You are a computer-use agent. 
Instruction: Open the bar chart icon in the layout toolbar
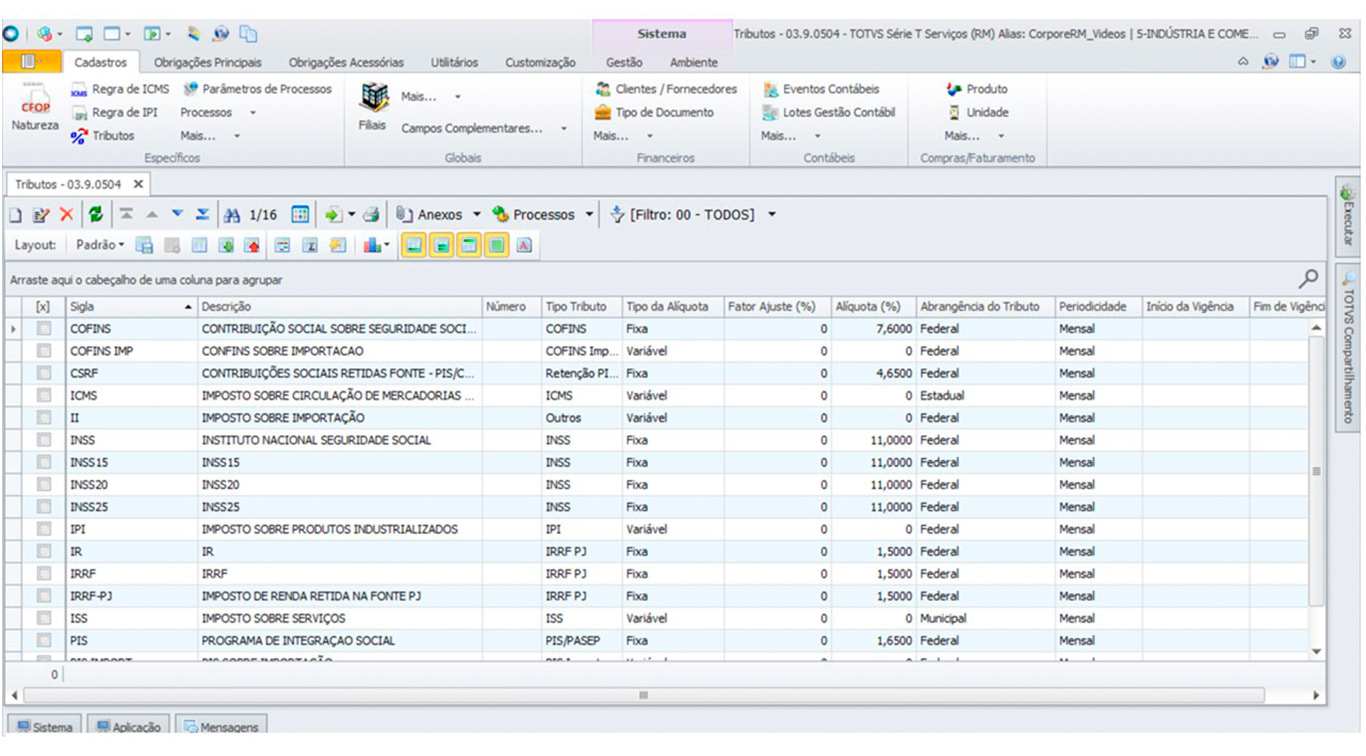pos(373,245)
